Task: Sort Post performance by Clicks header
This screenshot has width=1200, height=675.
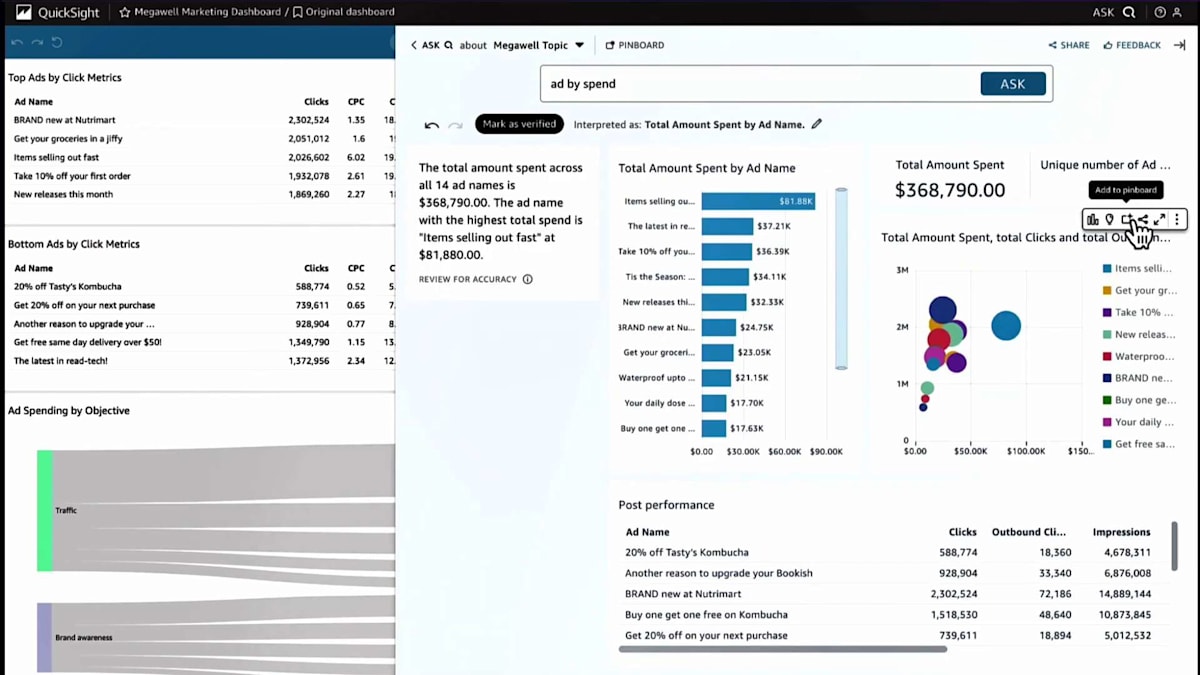Action: pos(963,532)
